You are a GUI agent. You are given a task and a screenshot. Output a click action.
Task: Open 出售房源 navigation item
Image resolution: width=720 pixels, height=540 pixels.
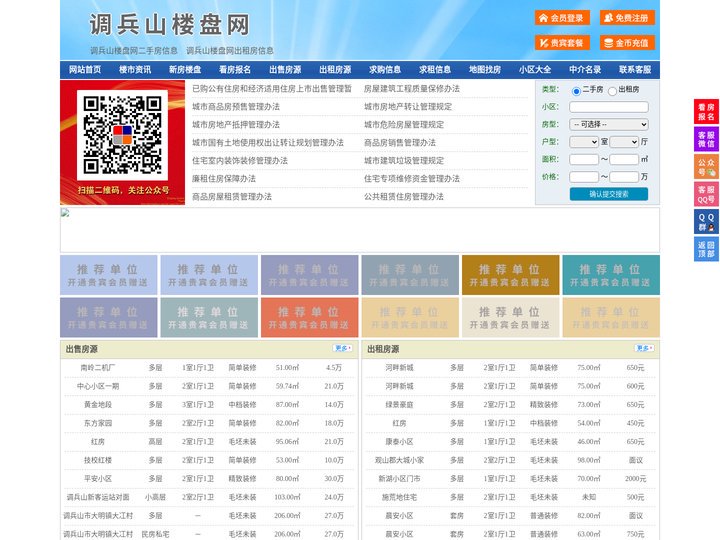click(285, 70)
